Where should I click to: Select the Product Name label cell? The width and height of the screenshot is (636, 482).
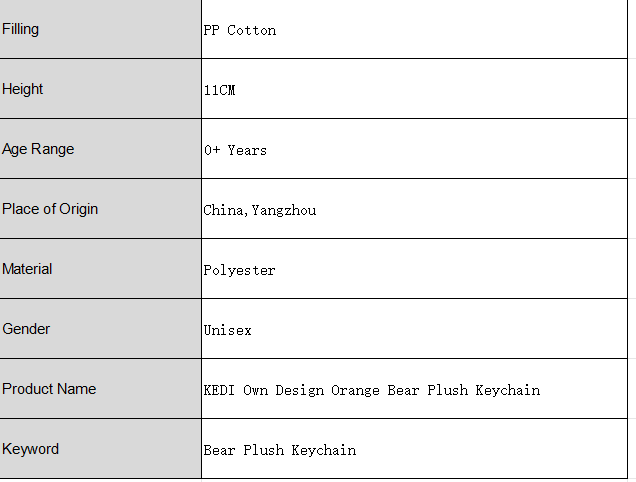[100, 389]
